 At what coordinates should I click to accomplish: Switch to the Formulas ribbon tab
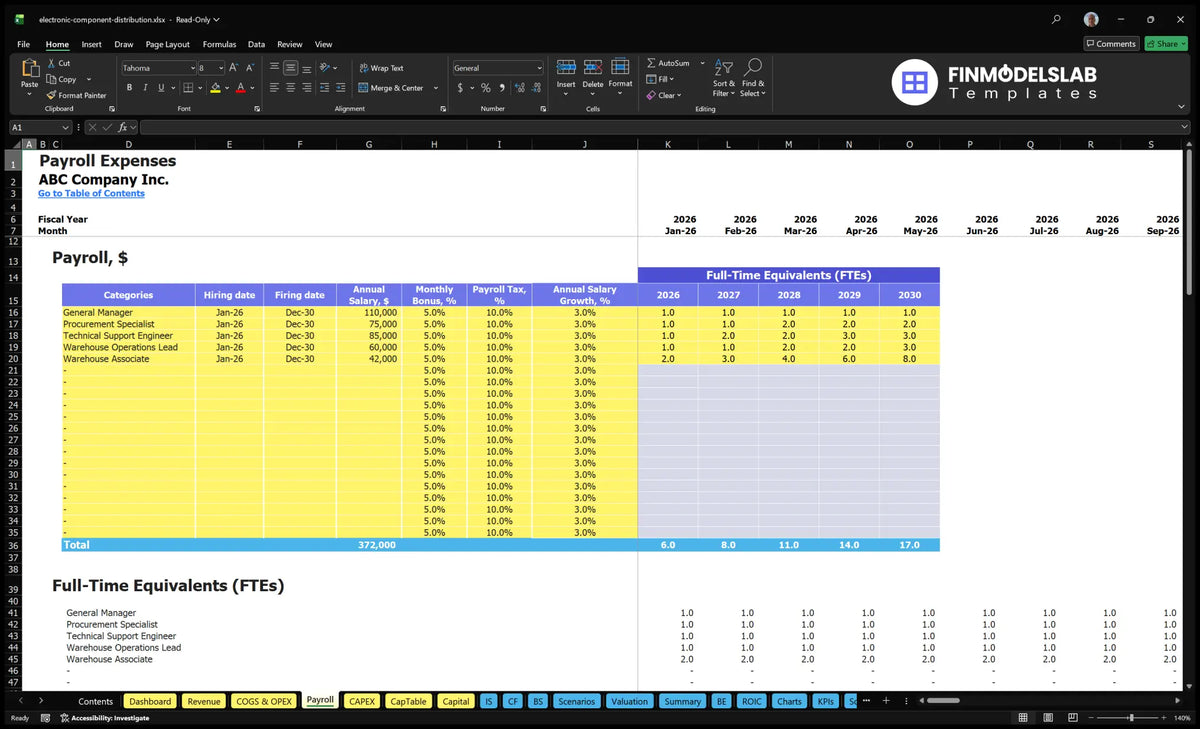[x=219, y=44]
